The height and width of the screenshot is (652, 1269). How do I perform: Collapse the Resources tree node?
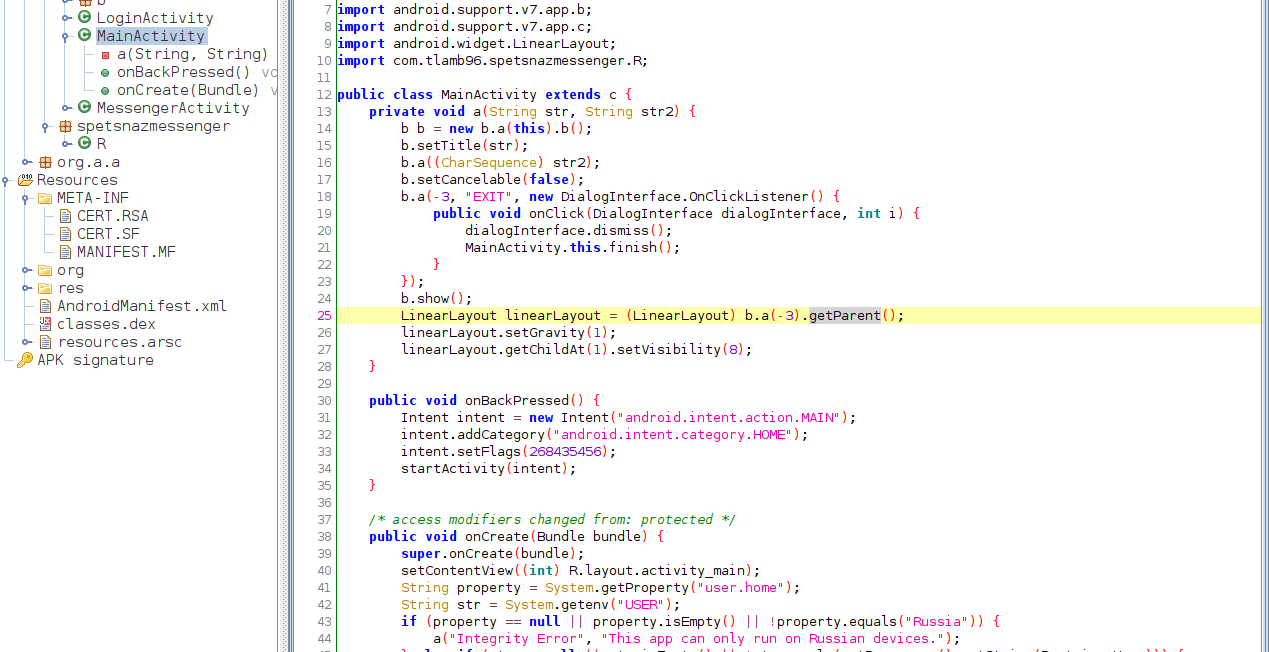coord(7,180)
